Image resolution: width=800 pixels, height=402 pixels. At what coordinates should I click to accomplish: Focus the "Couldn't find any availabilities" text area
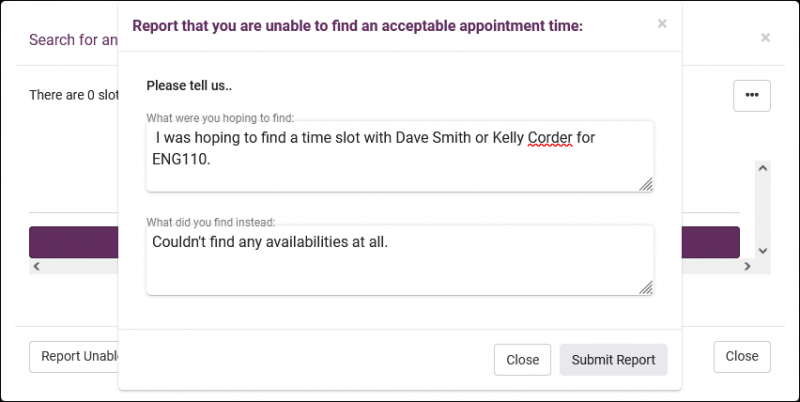coord(398,265)
